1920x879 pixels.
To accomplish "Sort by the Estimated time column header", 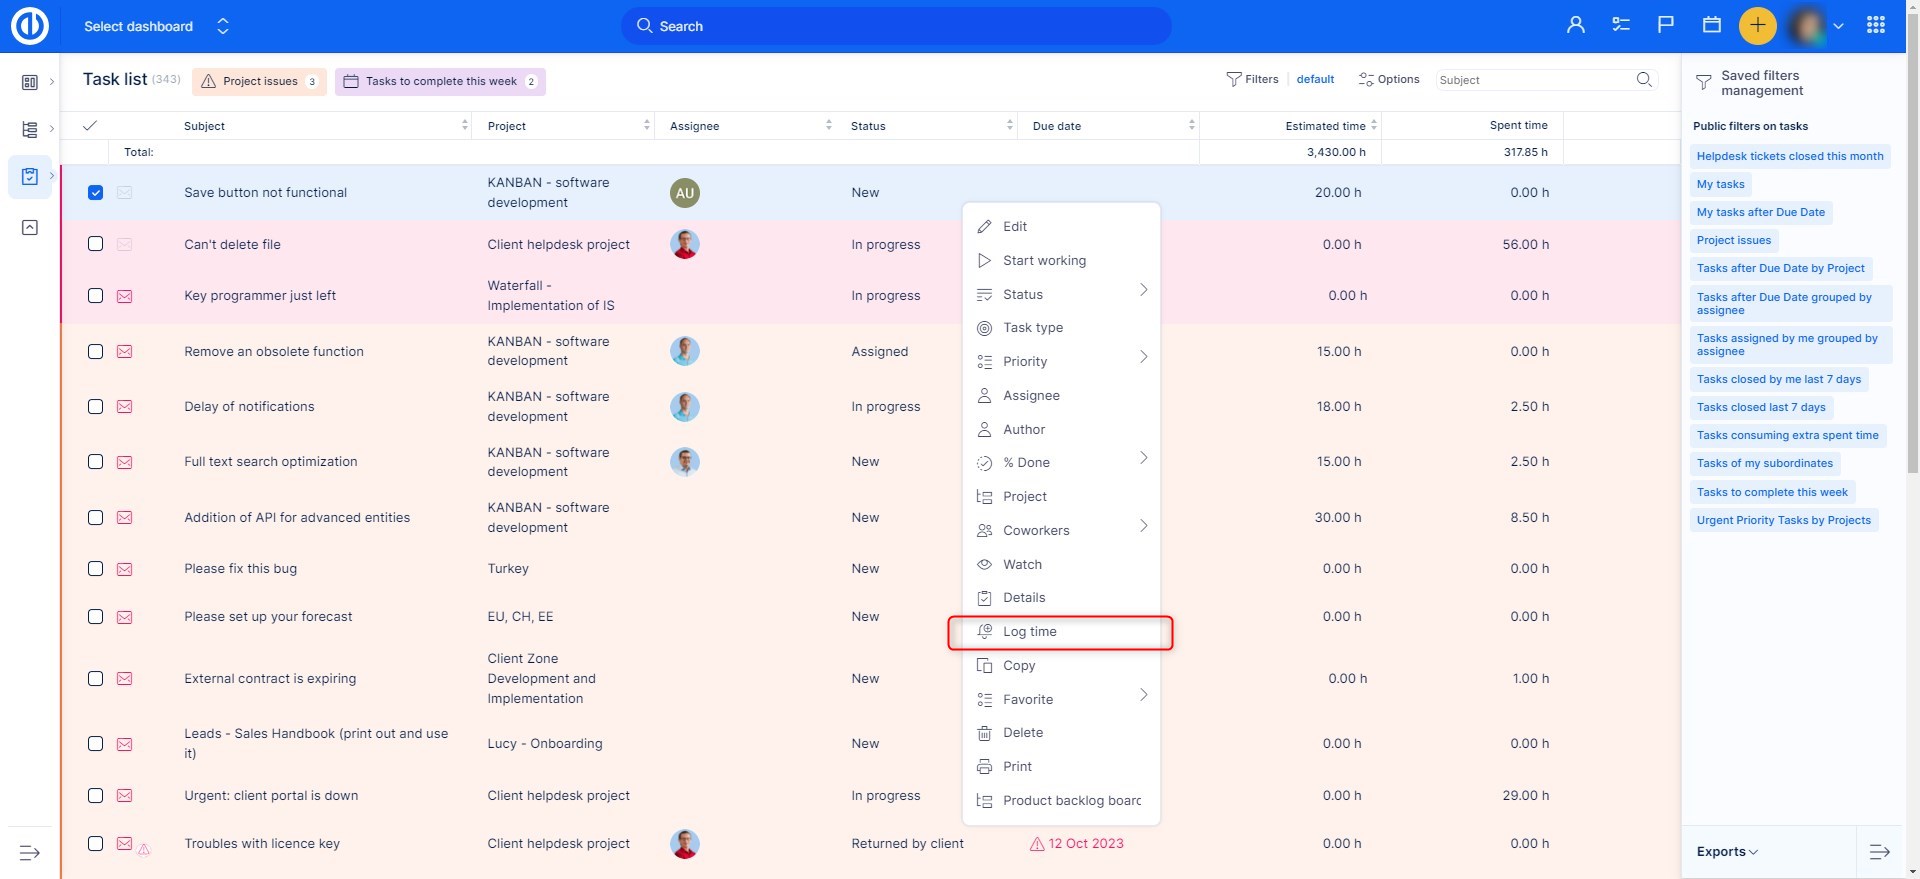I will click(x=1324, y=126).
